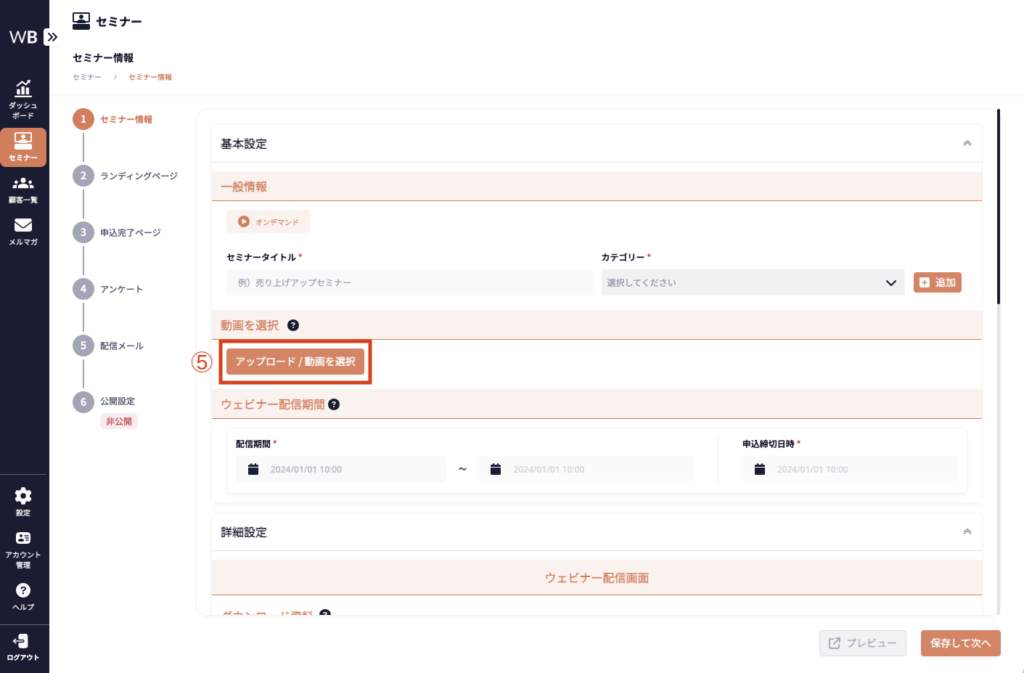Go to step 2 ランディングページ
Image resolution: width=1024 pixels, height=673 pixels.
point(138,176)
